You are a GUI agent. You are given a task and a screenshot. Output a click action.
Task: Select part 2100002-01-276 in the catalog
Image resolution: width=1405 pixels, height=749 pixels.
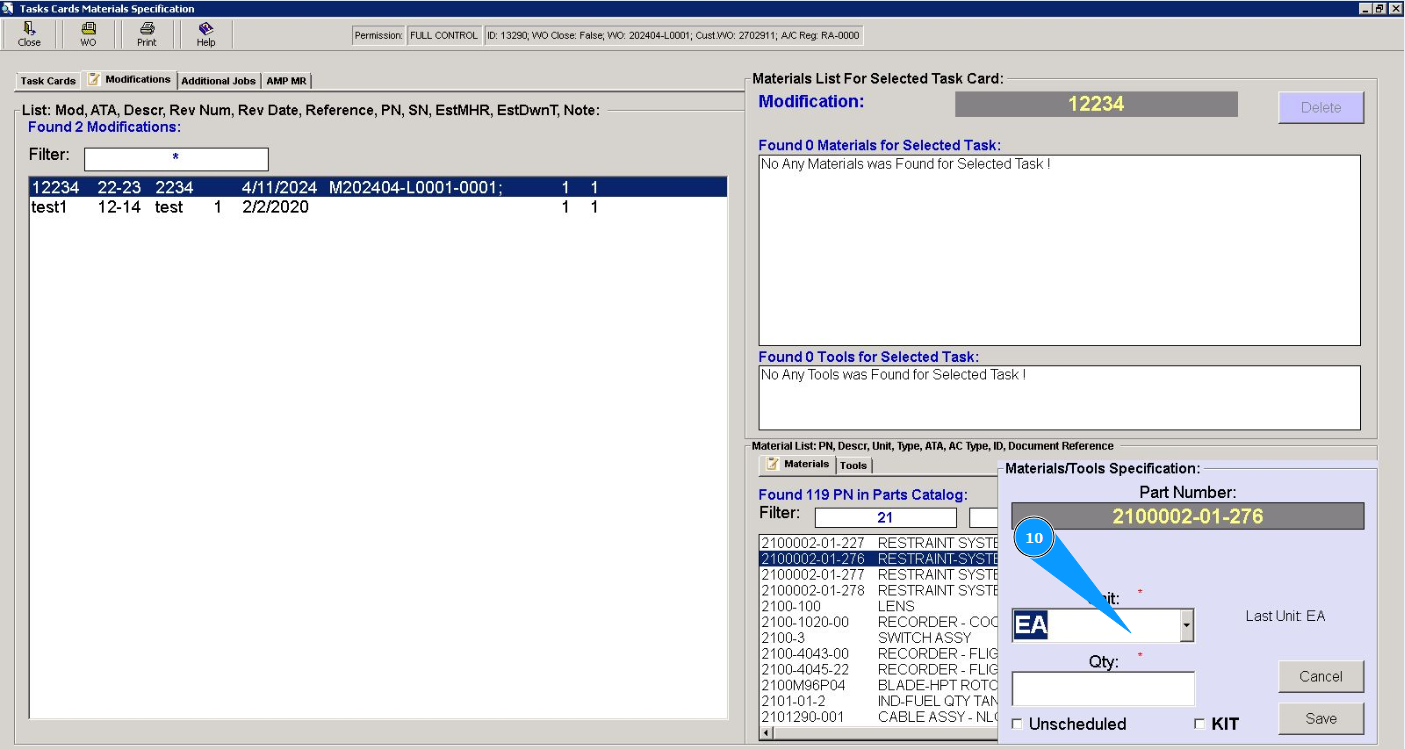coord(879,559)
